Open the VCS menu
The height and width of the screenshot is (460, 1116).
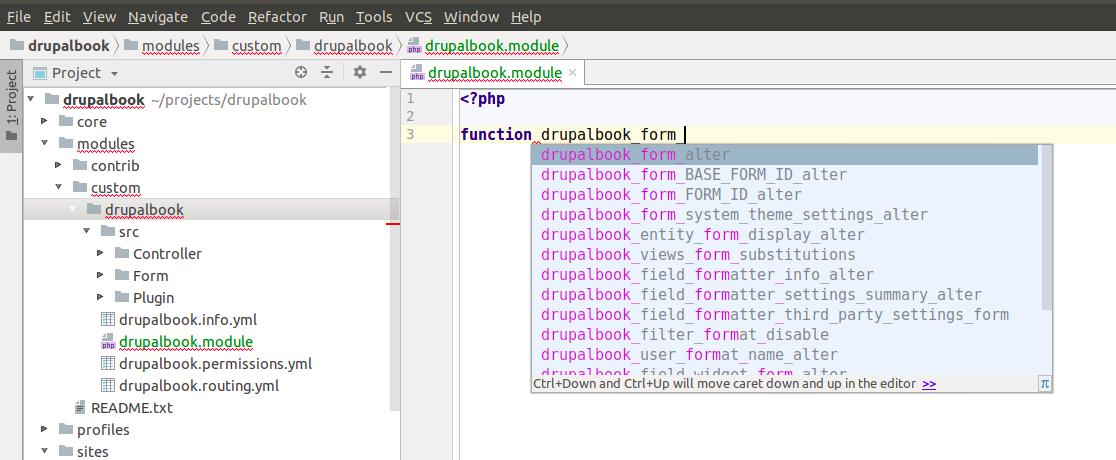[418, 16]
